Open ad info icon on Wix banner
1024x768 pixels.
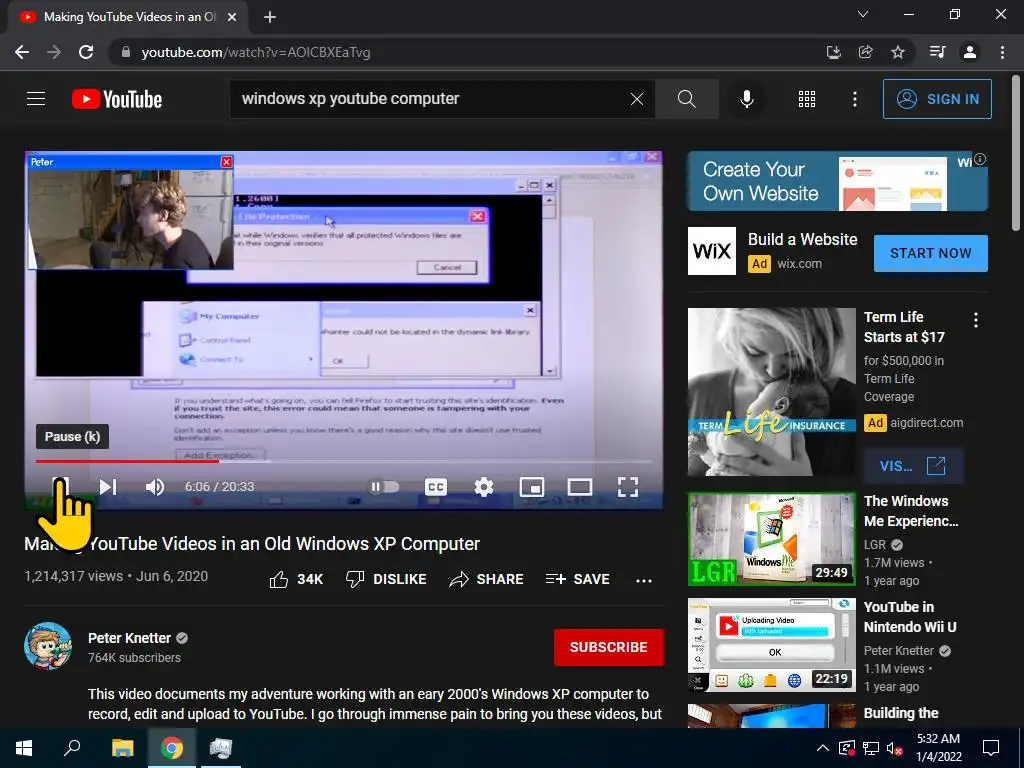pyautogui.click(x=980, y=159)
